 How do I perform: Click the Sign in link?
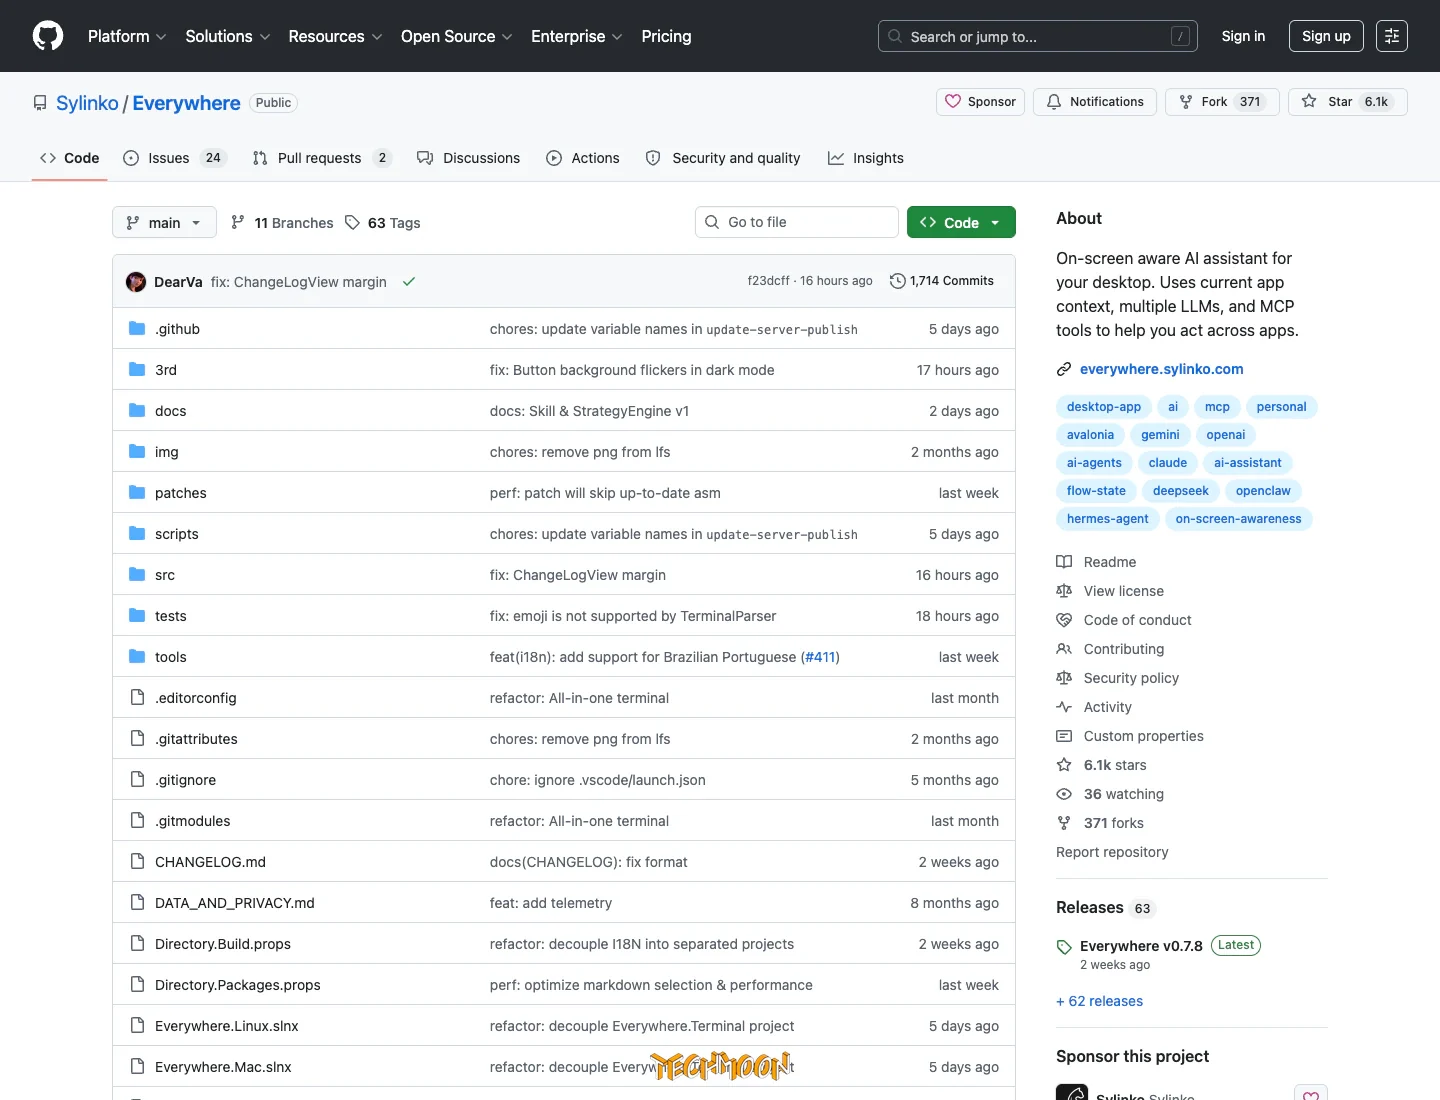point(1243,36)
